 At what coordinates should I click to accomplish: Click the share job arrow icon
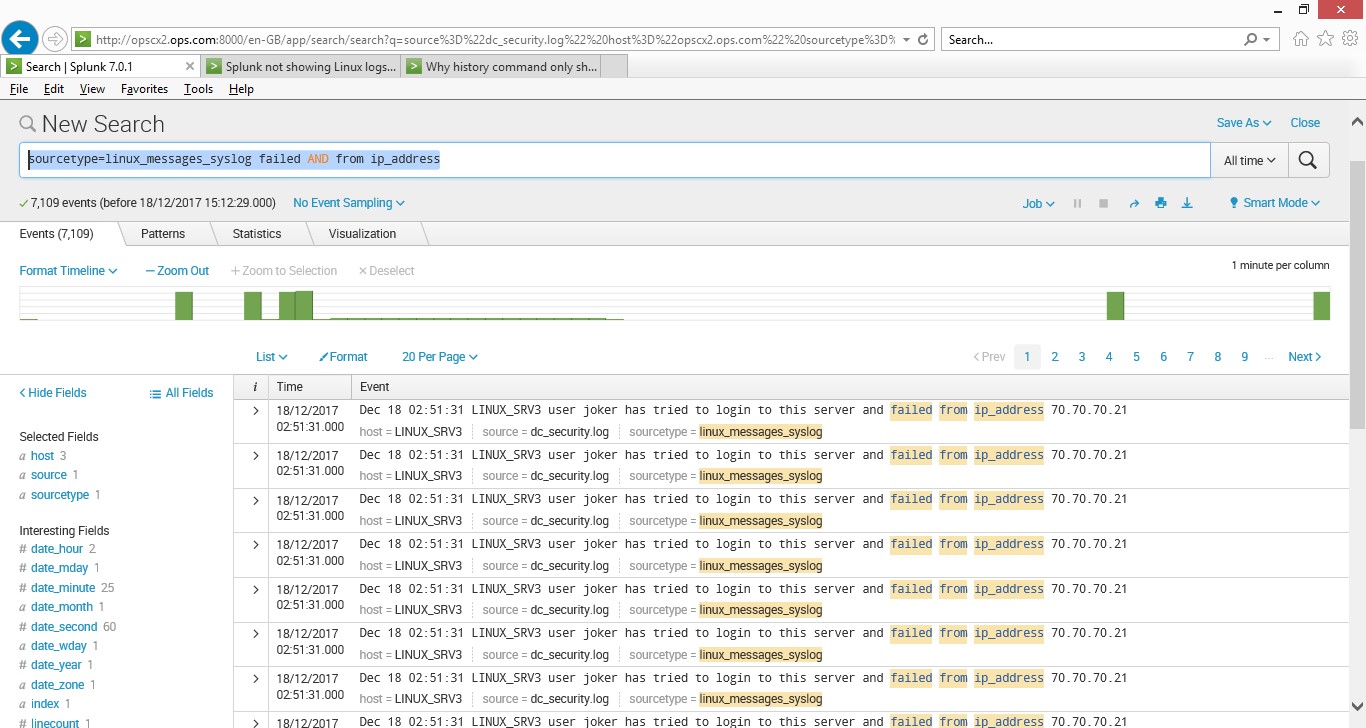tap(1134, 203)
